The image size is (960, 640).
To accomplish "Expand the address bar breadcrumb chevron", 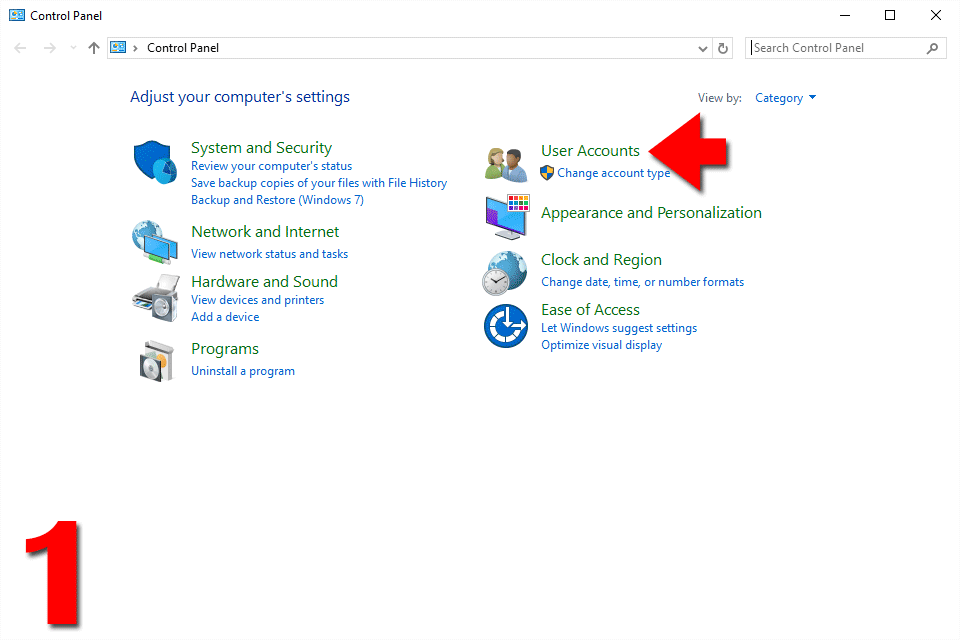I will coord(135,48).
